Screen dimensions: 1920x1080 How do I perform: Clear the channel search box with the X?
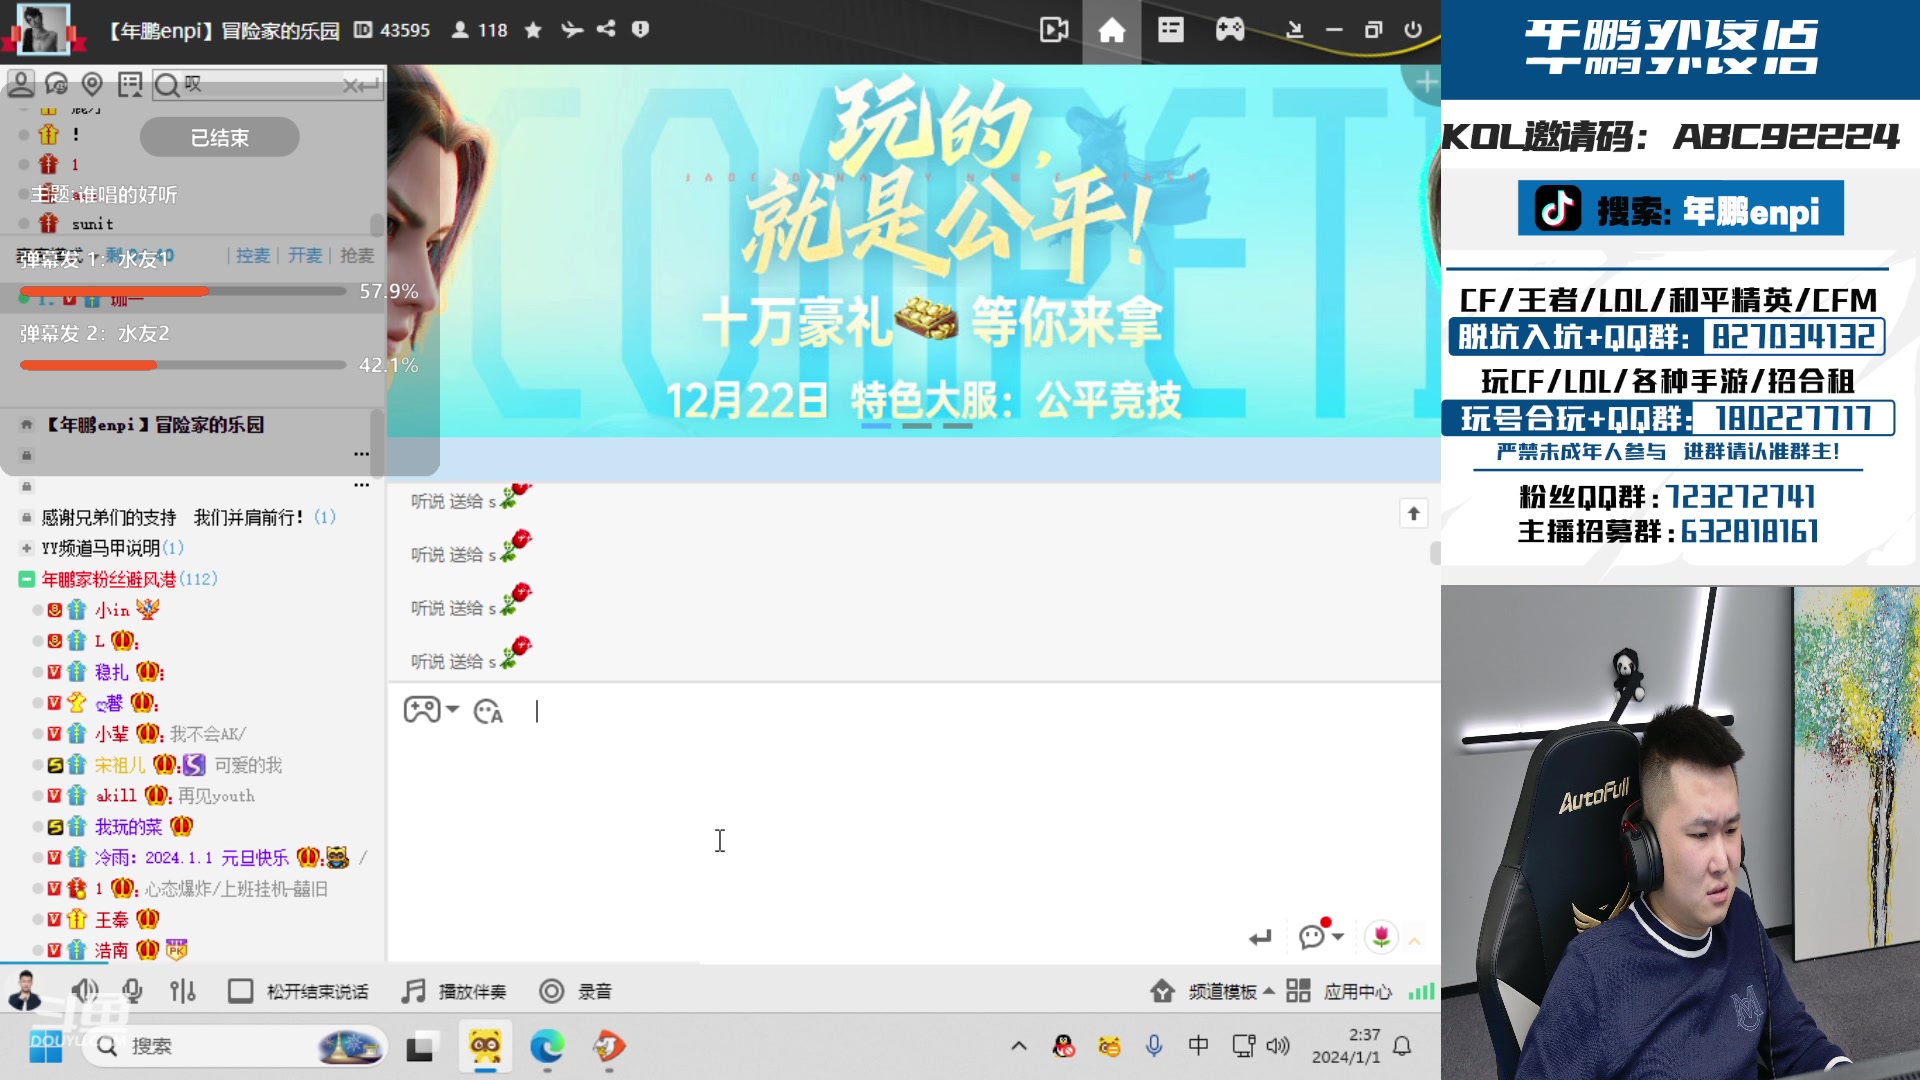click(350, 86)
